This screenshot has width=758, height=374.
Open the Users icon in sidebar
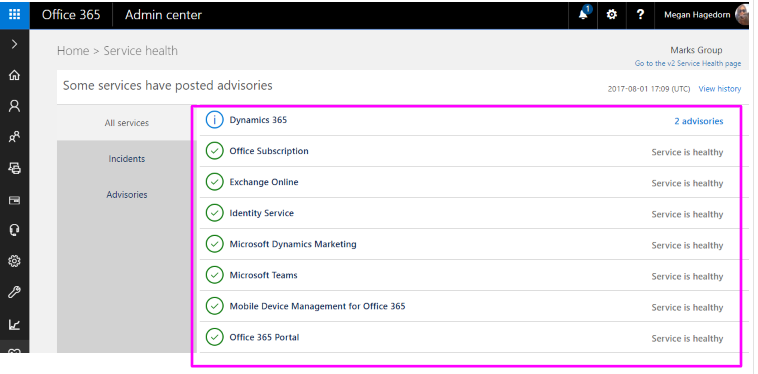click(x=15, y=106)
